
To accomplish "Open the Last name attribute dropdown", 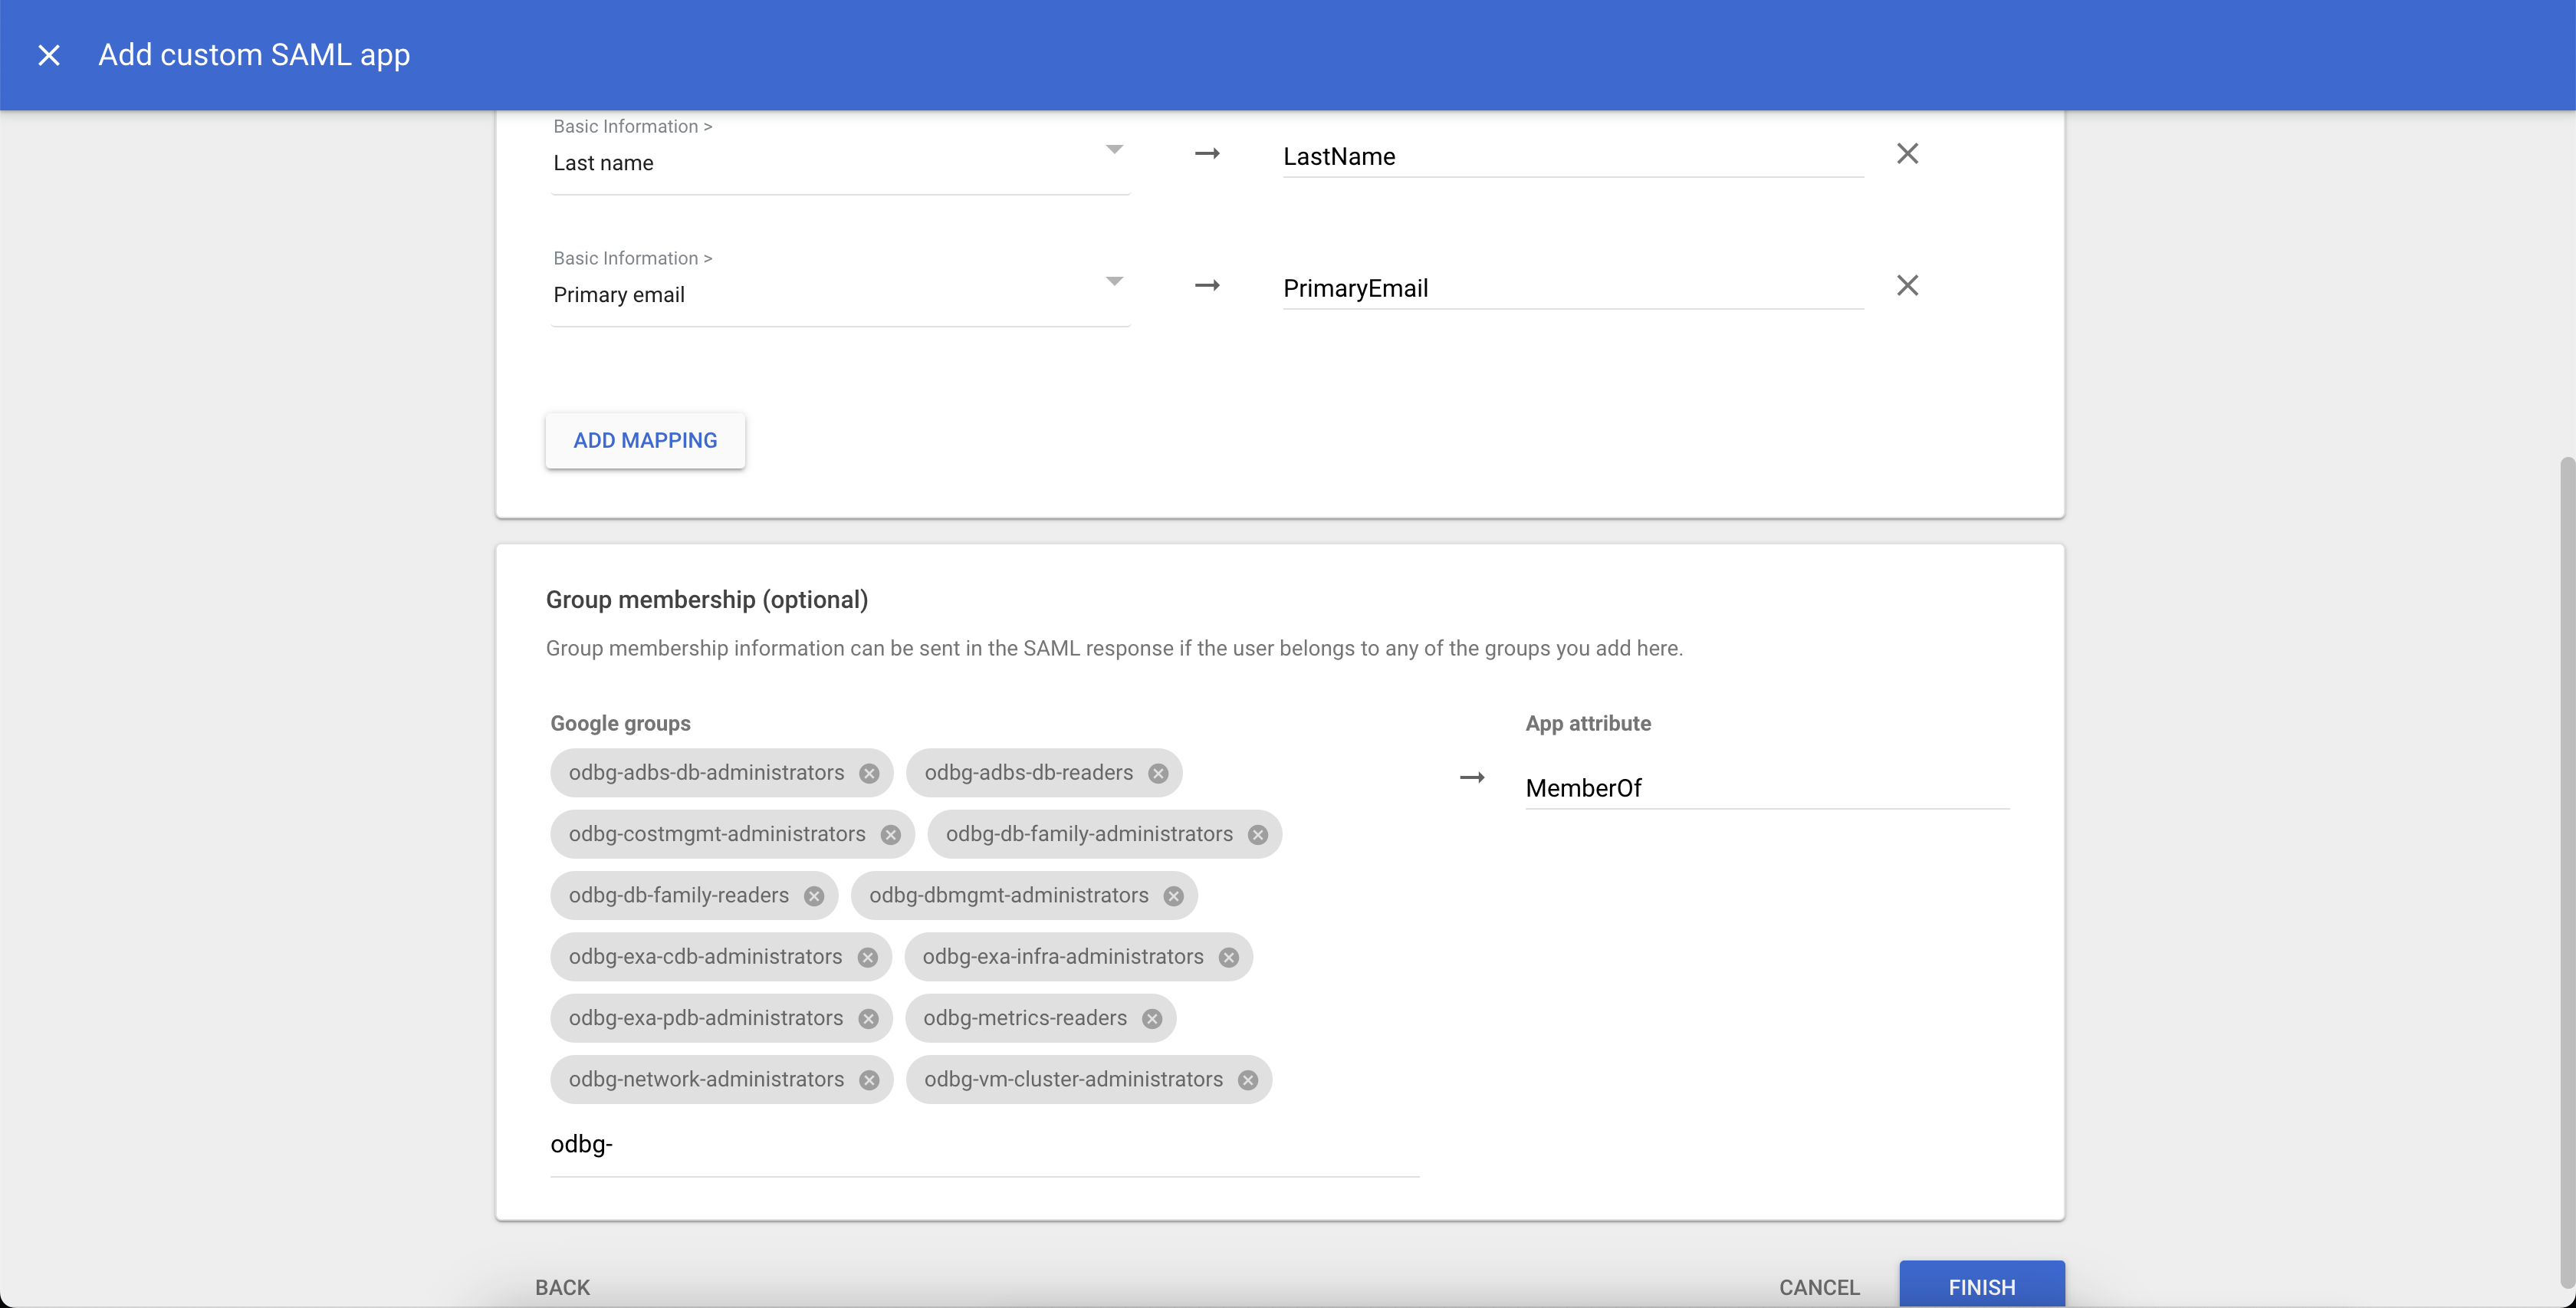I will click(x=1114, y=148).
